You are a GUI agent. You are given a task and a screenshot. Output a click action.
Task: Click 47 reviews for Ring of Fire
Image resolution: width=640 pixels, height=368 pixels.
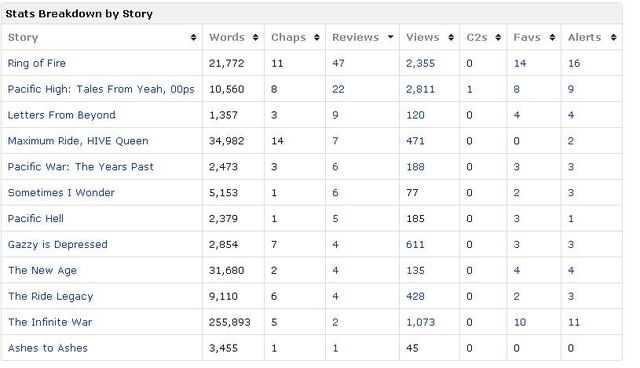[338, 63]
